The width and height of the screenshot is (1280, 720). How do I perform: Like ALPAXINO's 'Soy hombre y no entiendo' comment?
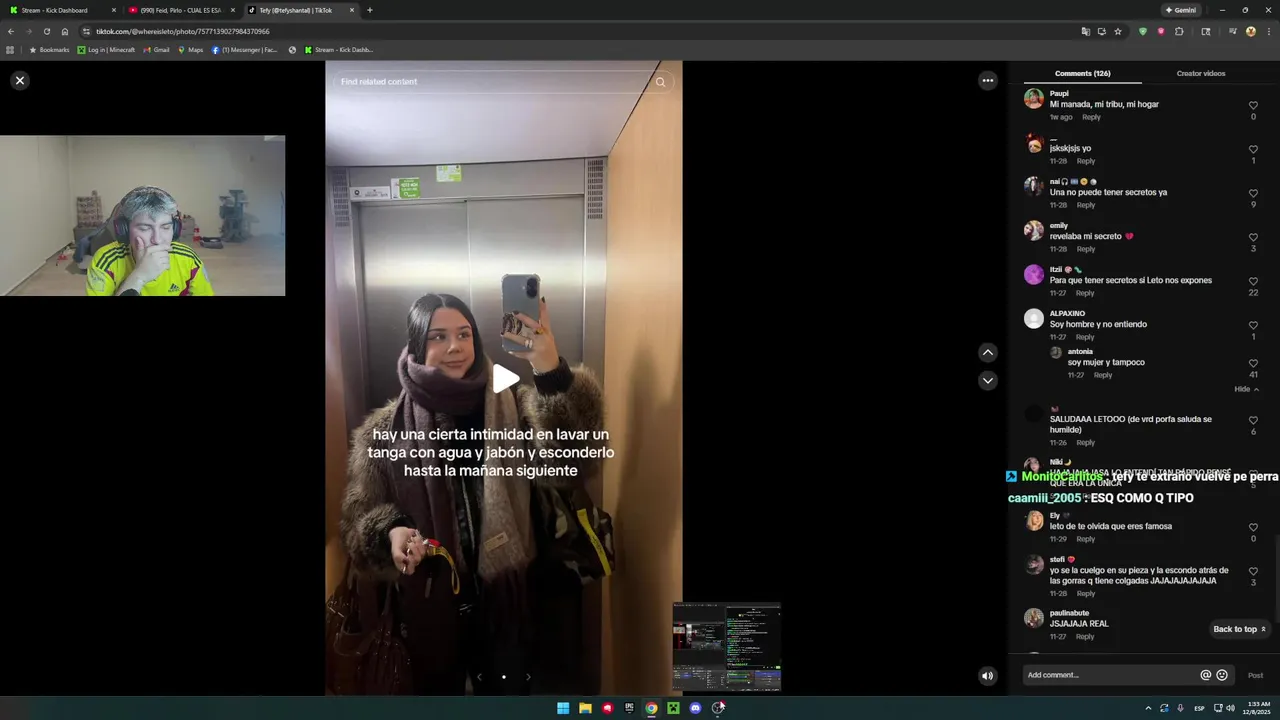pos(1253,325)
